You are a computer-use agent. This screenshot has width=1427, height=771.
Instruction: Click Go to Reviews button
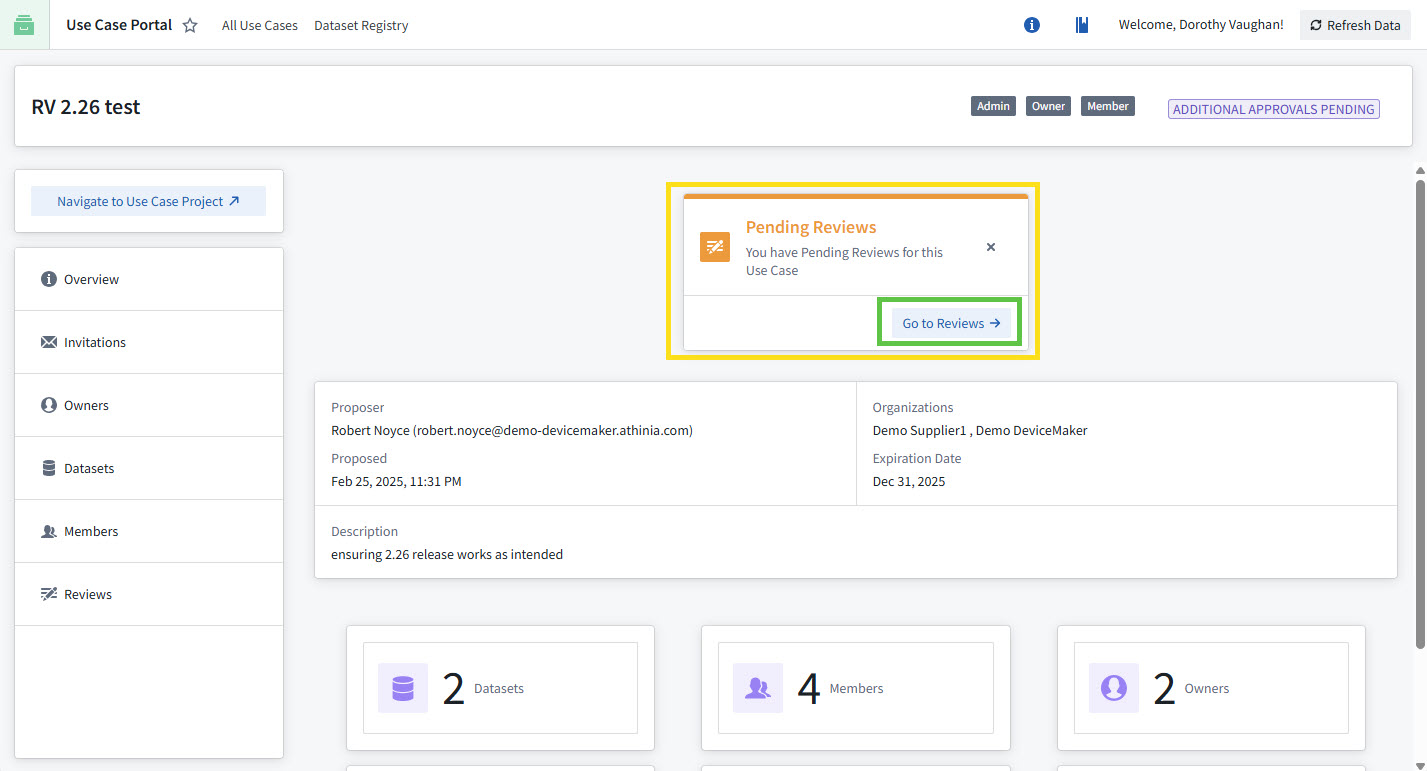tap(950, 323)
